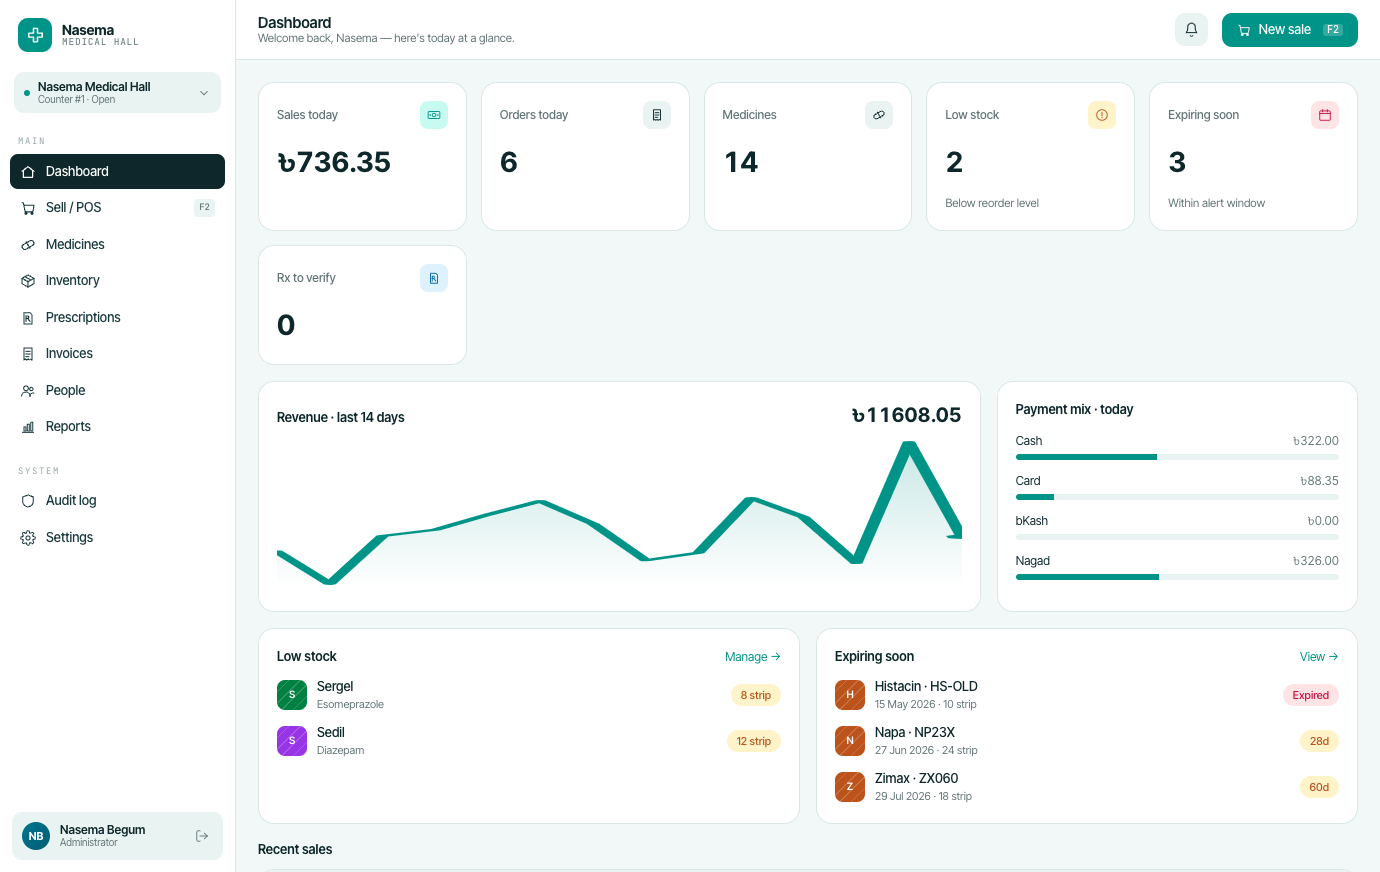Click the Within alert window text
The height and width of the screenshot is (872, 1380).
(x=1216, y=203)
